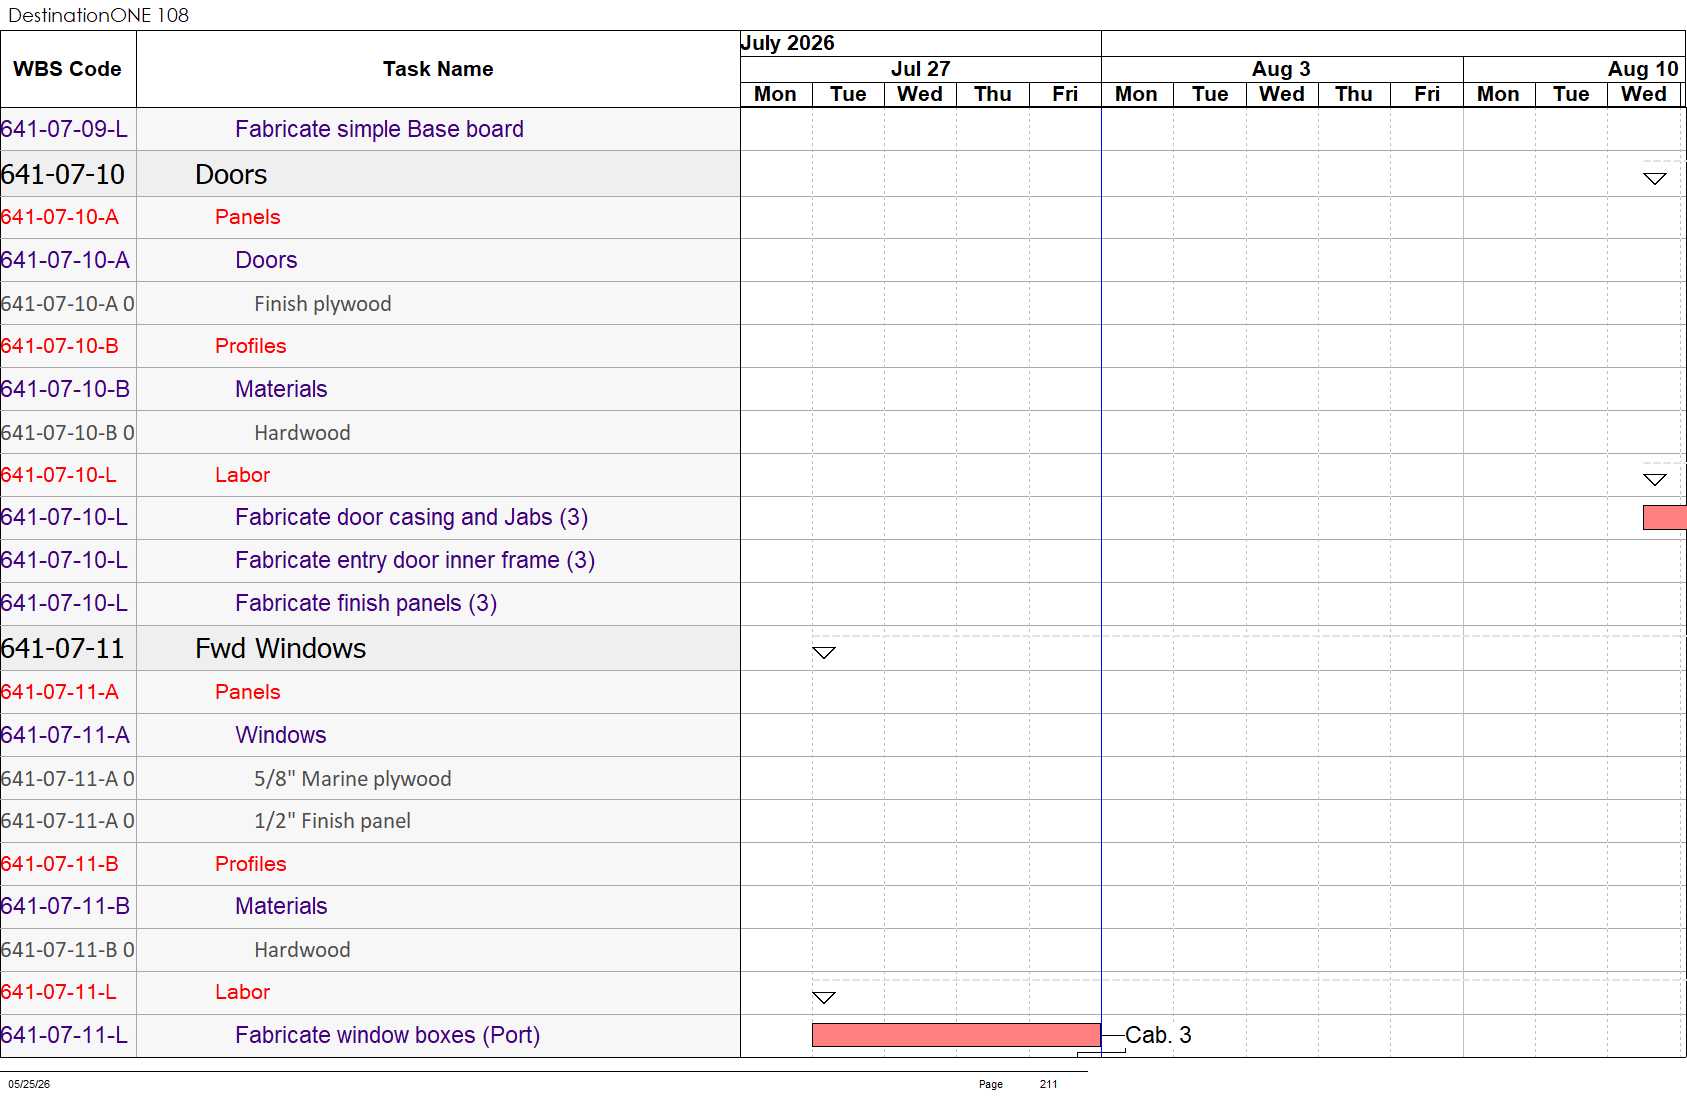
Task: Select the red Fabricate door casing Gantt bar
Action: (1665, 517)
